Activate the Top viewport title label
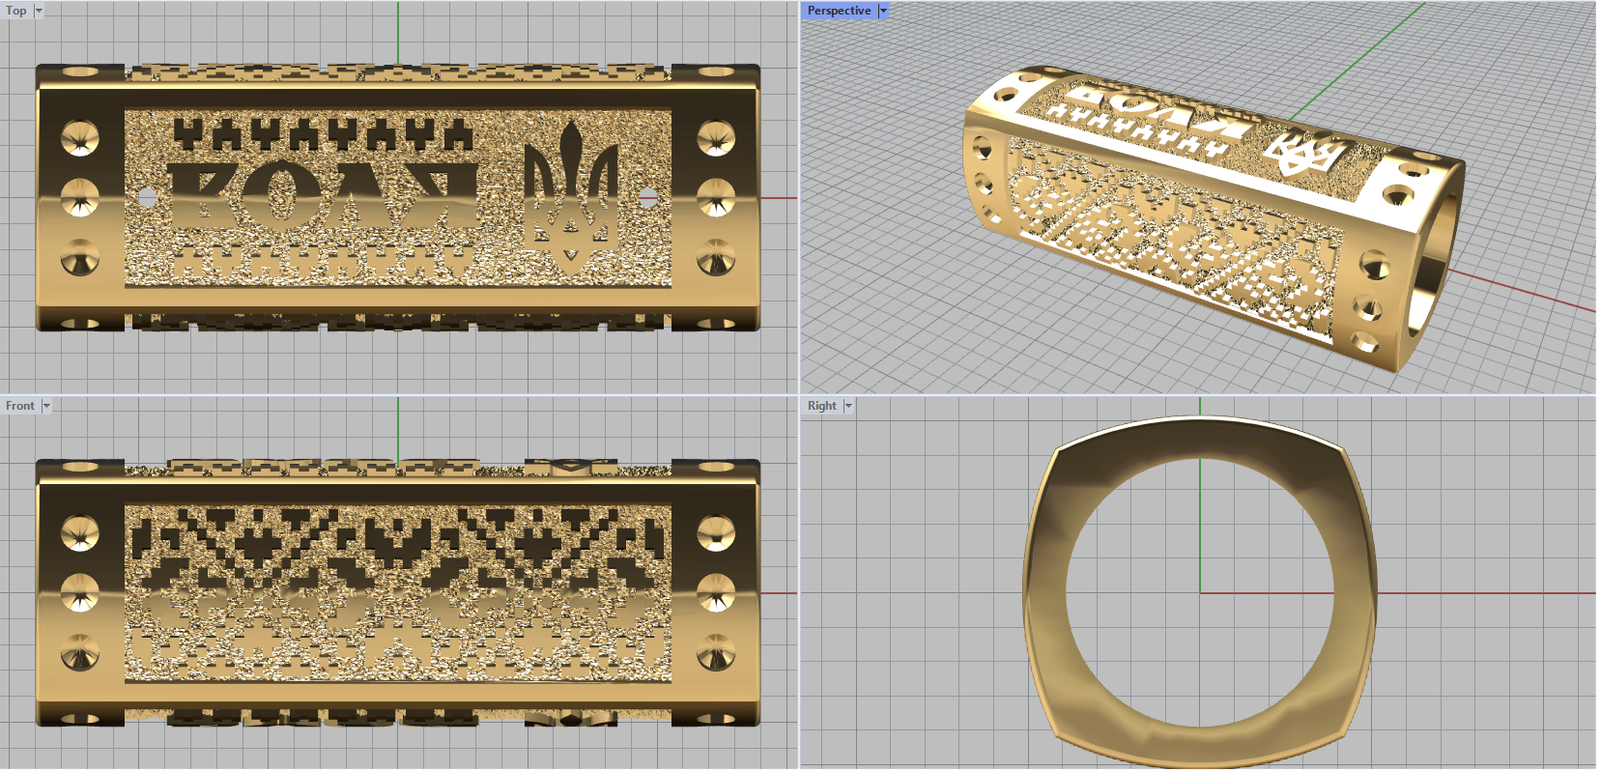 (16, 11)
